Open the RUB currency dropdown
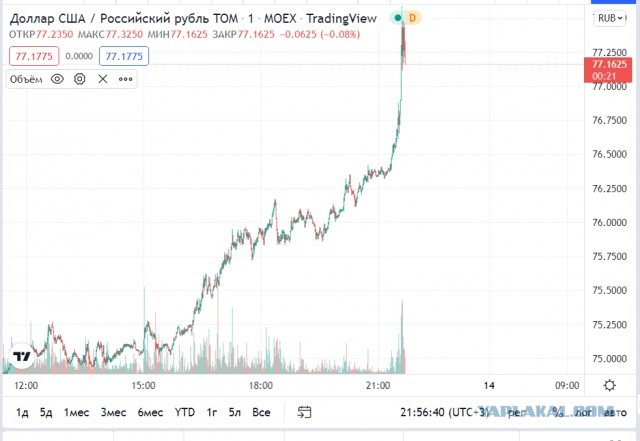 coord(610,18)
